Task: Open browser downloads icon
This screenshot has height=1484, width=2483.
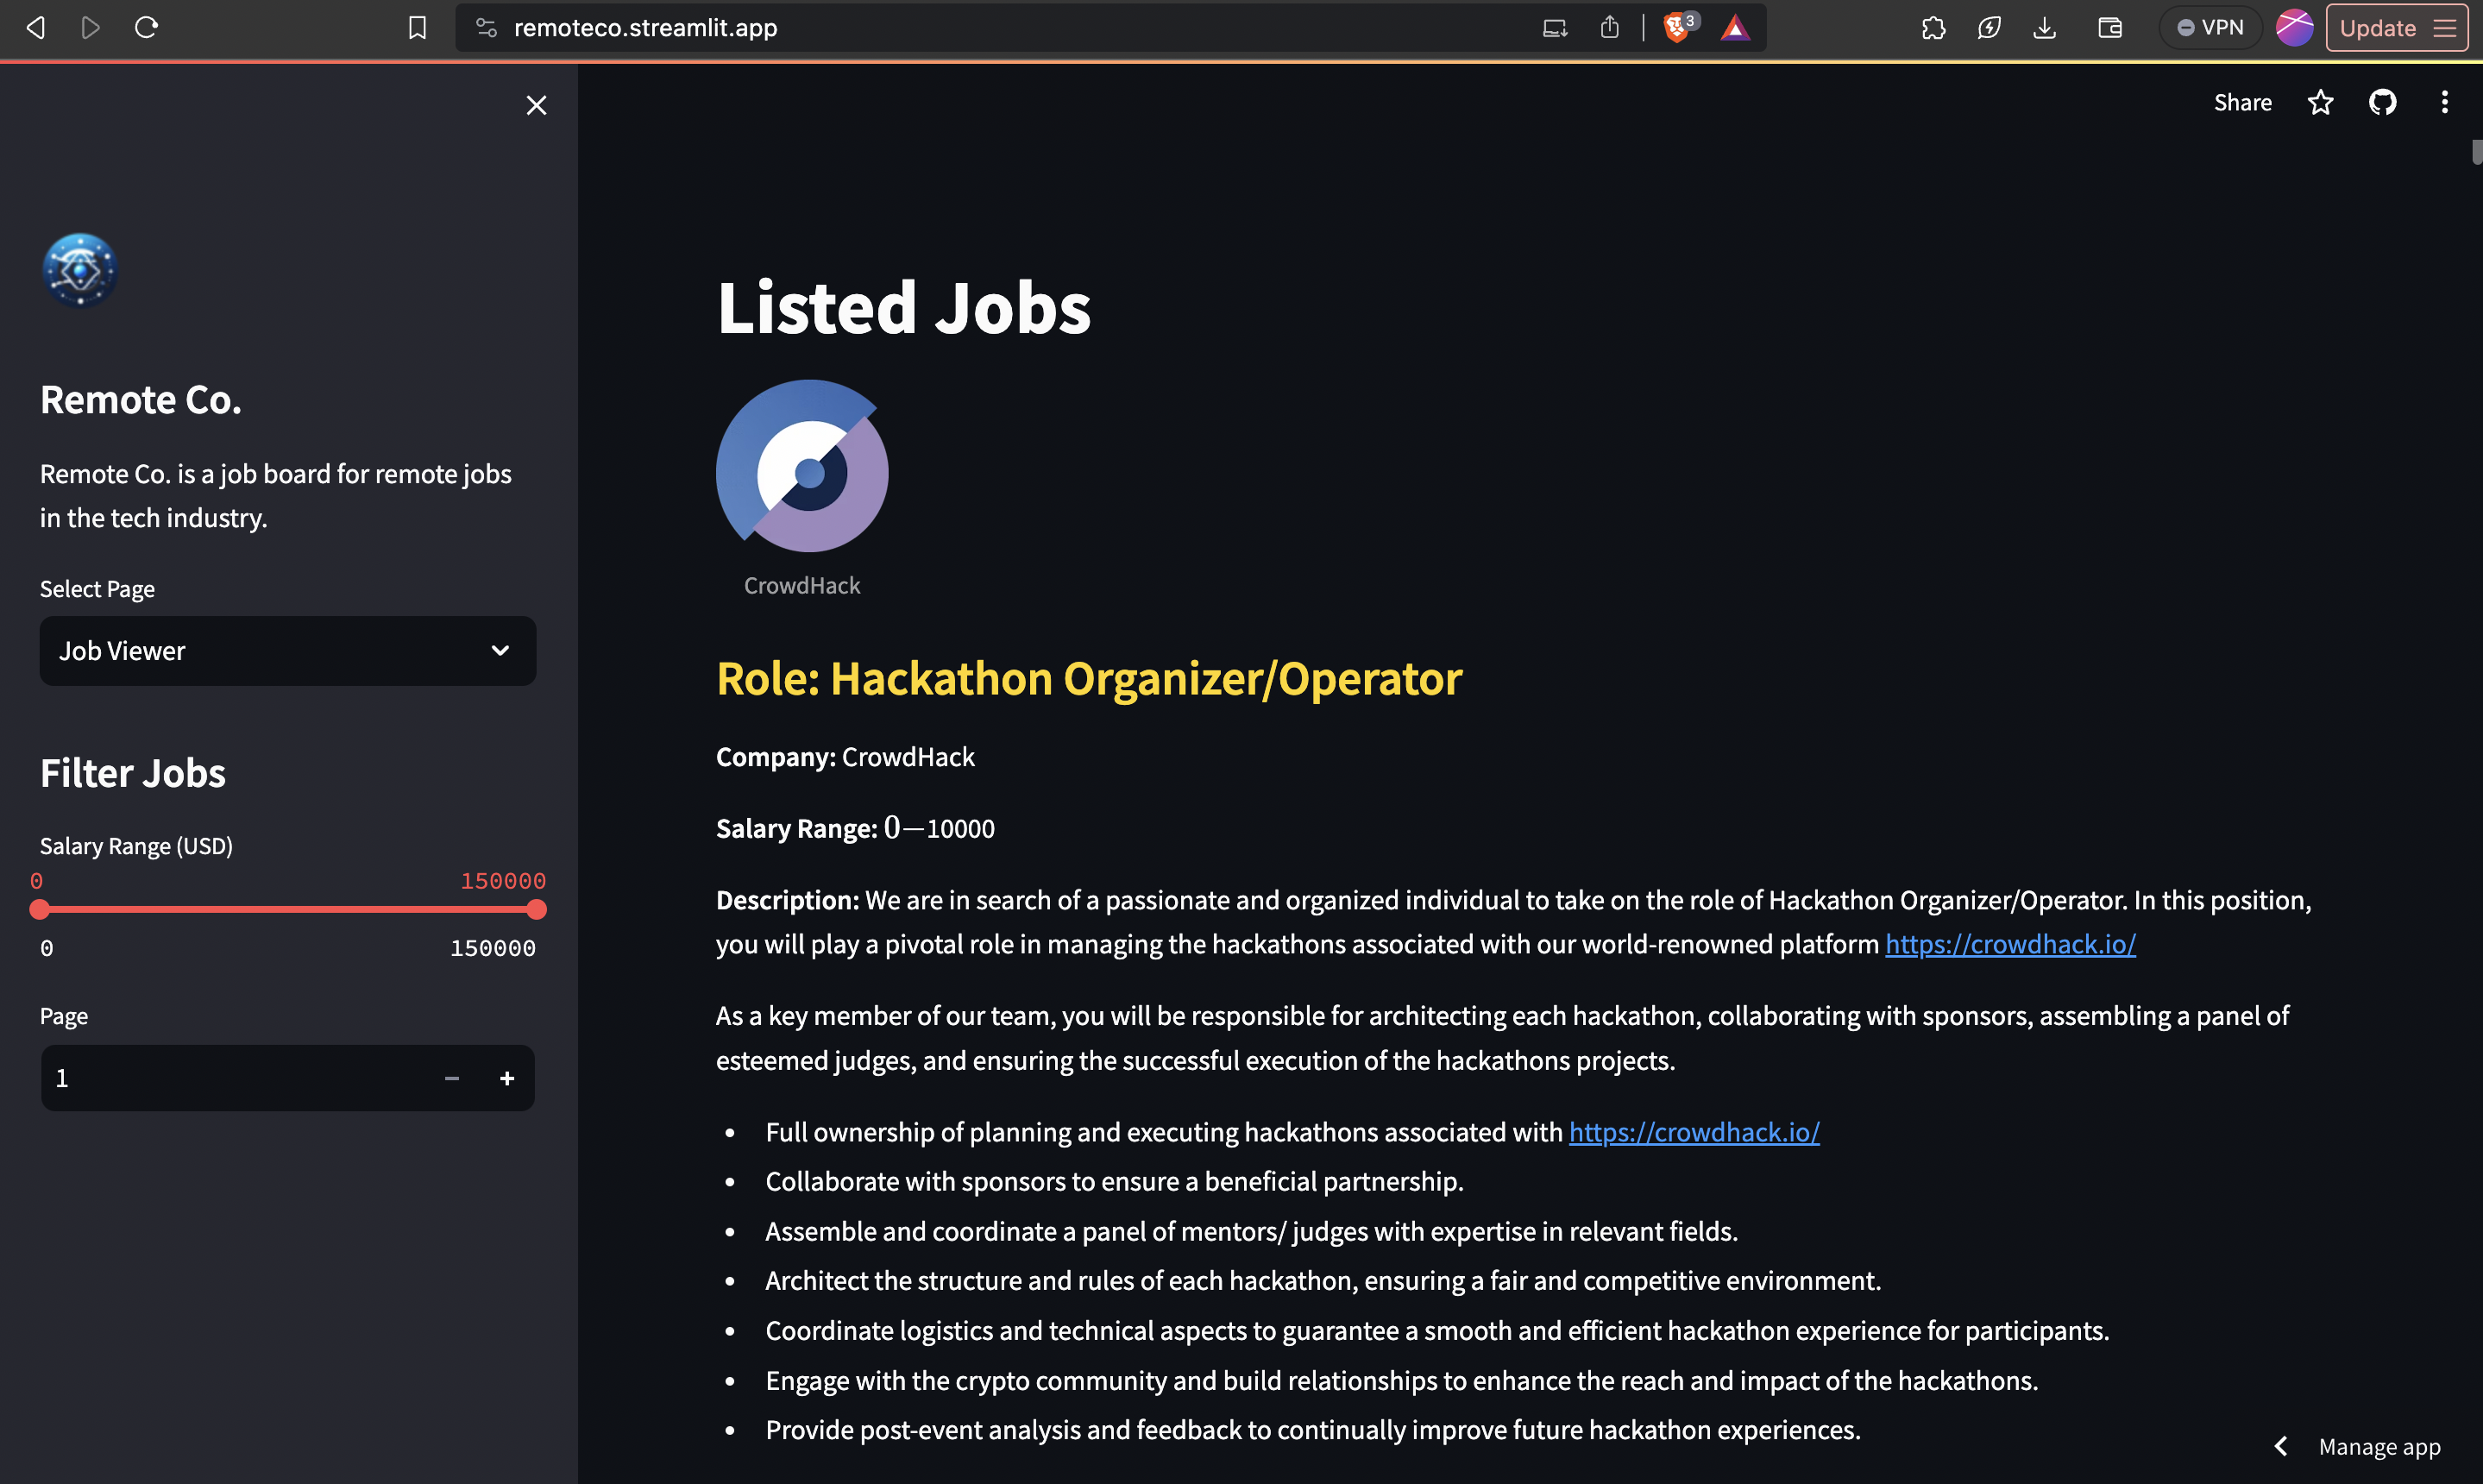Action: tap(2044, 28)
